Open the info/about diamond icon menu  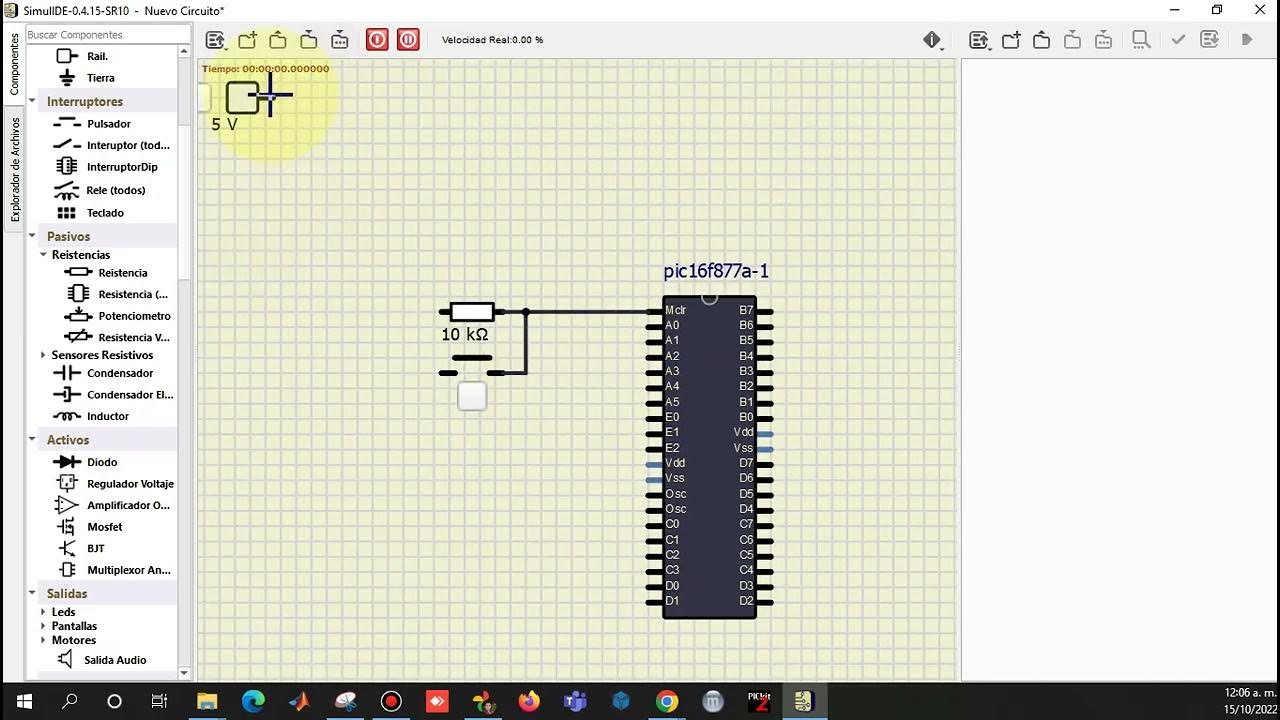(x=932, y=40)
